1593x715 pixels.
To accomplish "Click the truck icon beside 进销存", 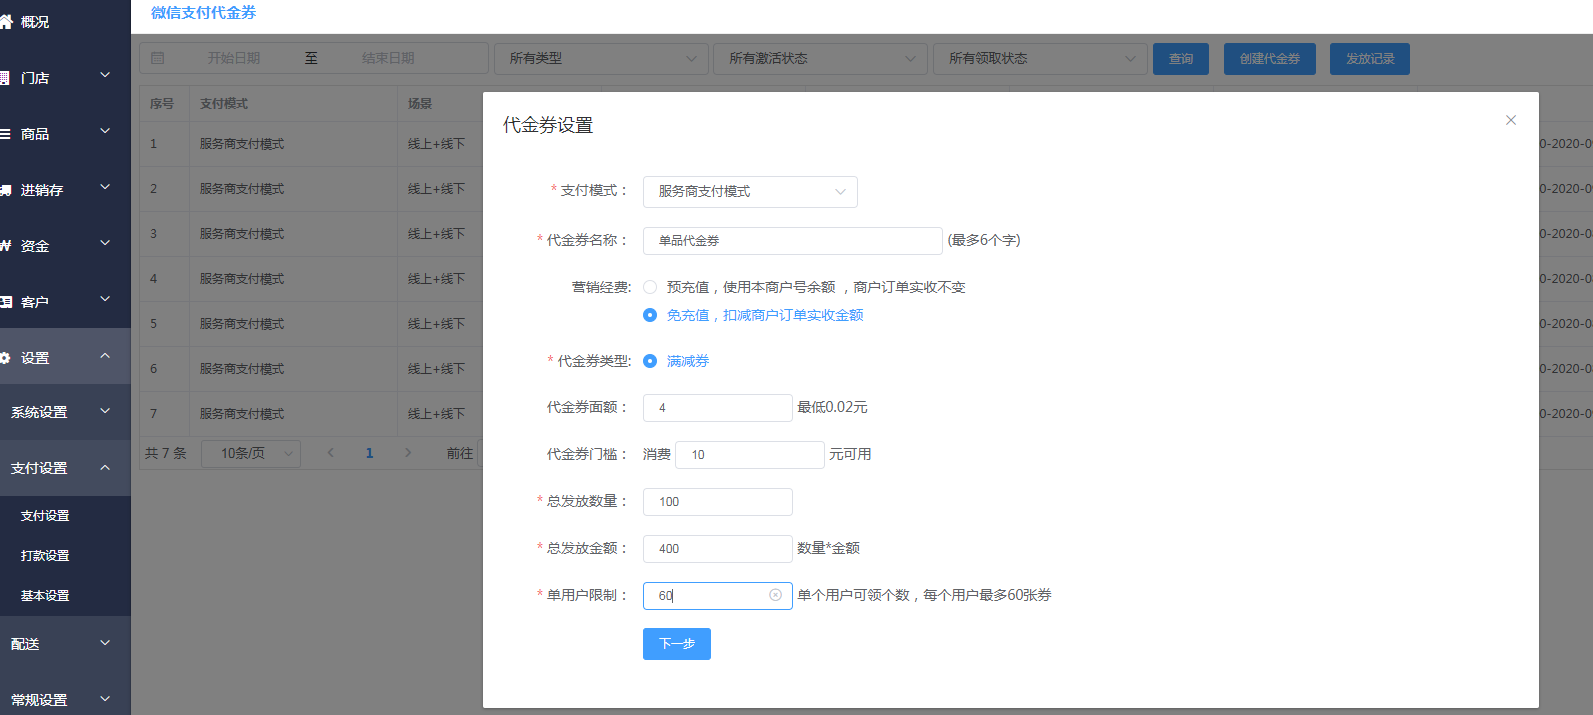I will (5, 190).
